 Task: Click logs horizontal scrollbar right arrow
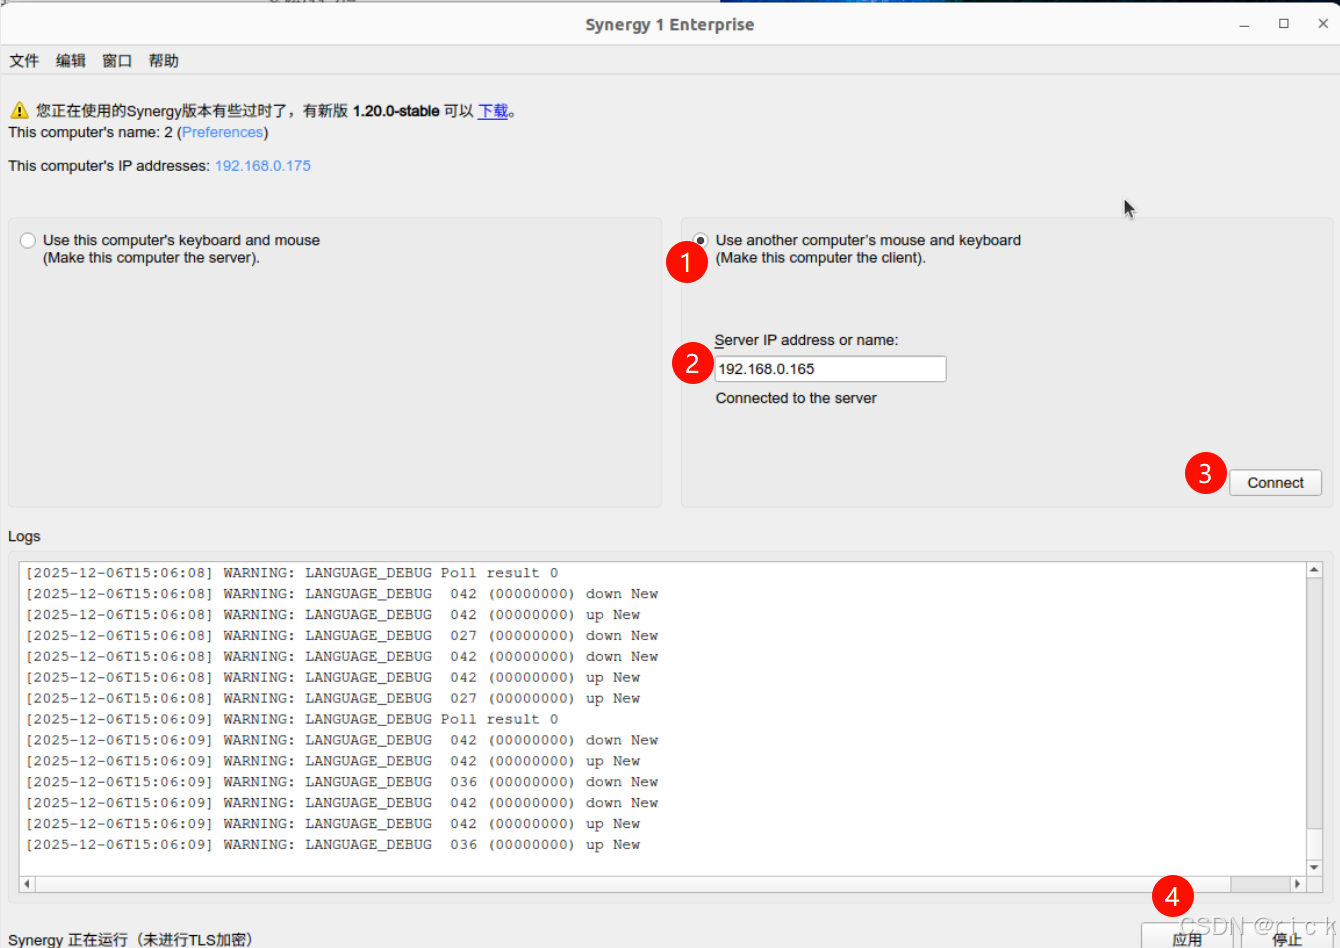point(1298,884)
